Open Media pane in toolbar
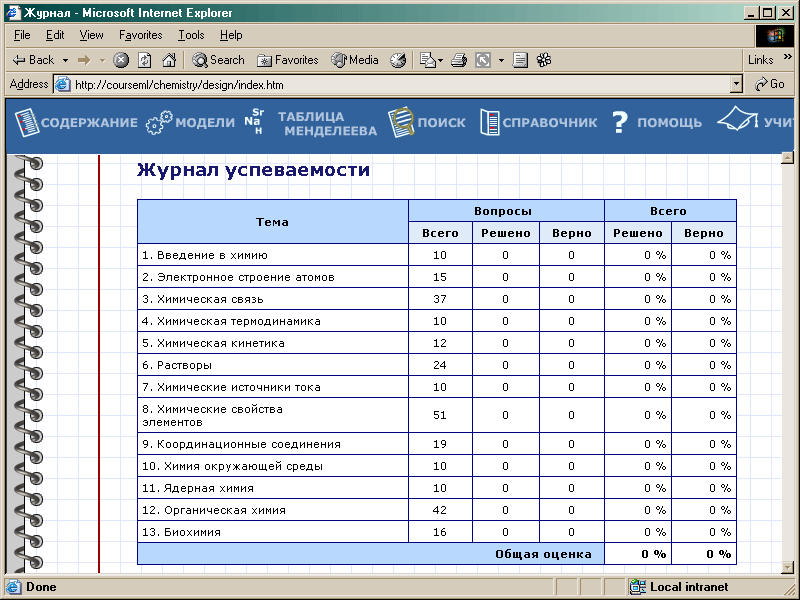This screenshot has width=800, height=600. coord(355,60)
